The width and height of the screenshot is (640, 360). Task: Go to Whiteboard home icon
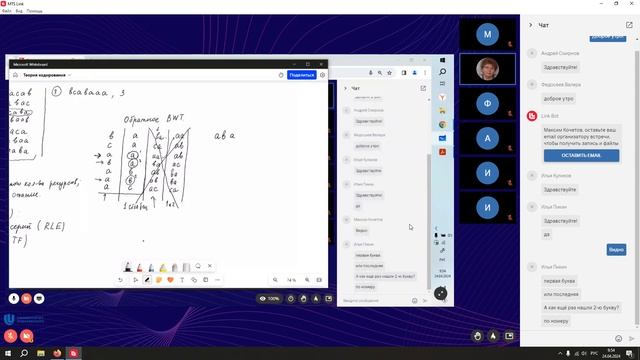tap(16, 75)
